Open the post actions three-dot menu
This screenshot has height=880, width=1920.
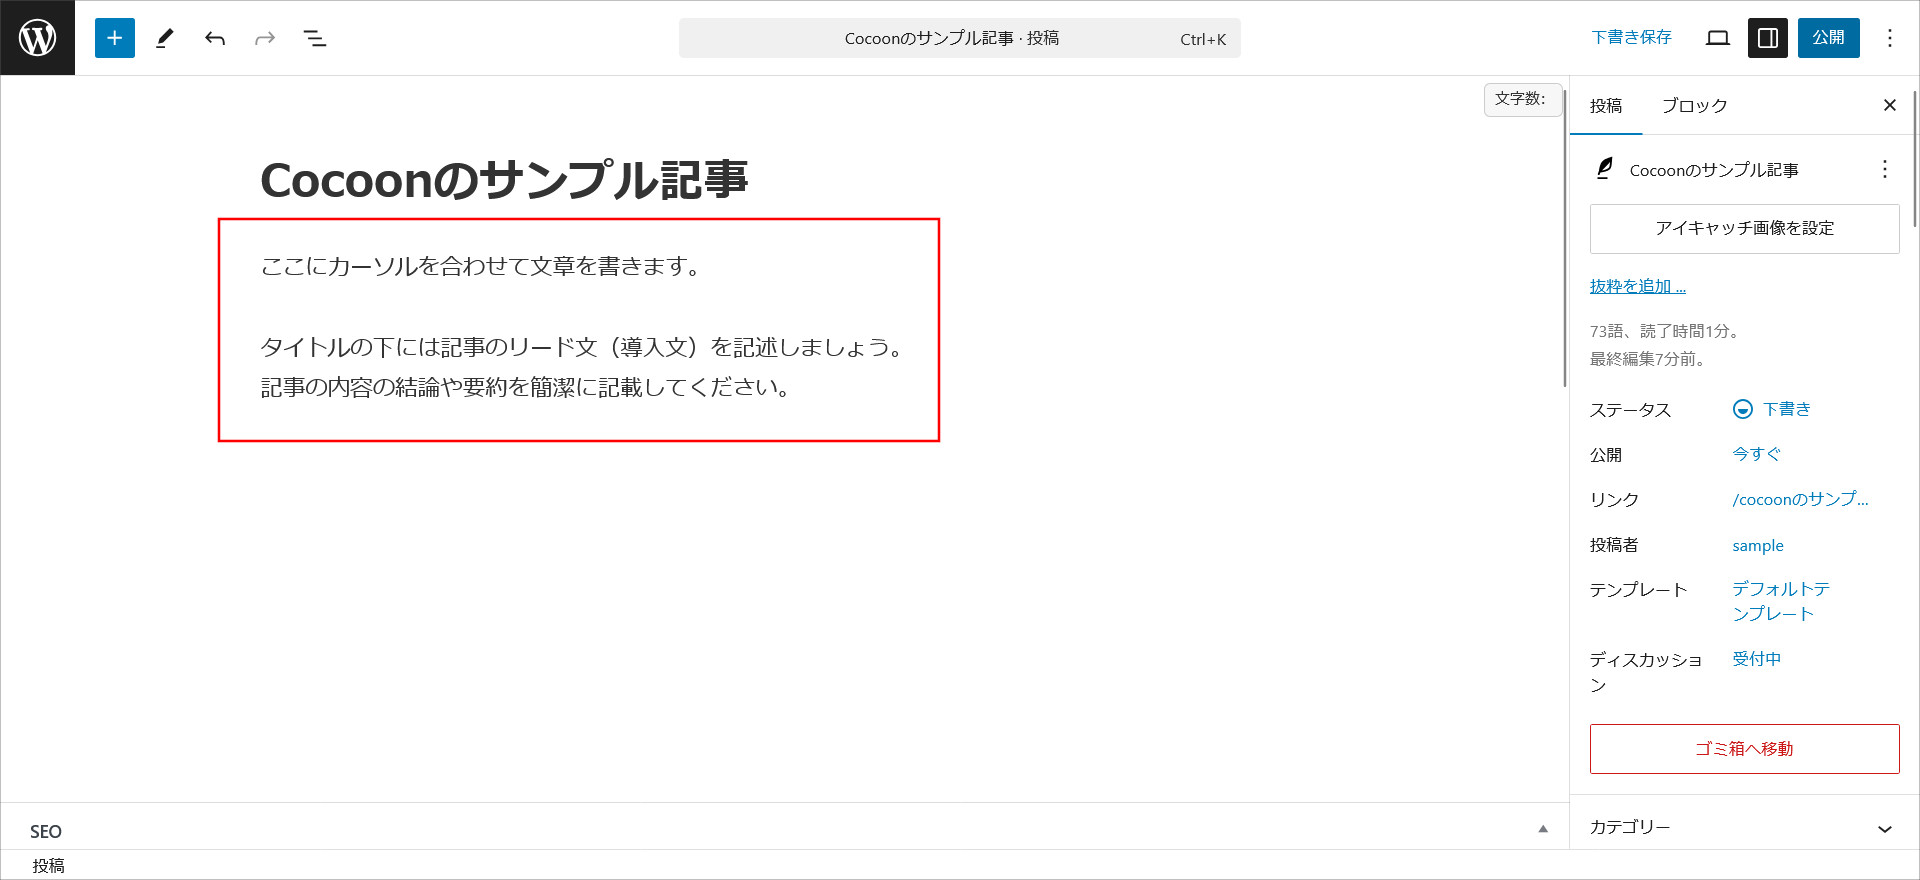coord(1884,169)
